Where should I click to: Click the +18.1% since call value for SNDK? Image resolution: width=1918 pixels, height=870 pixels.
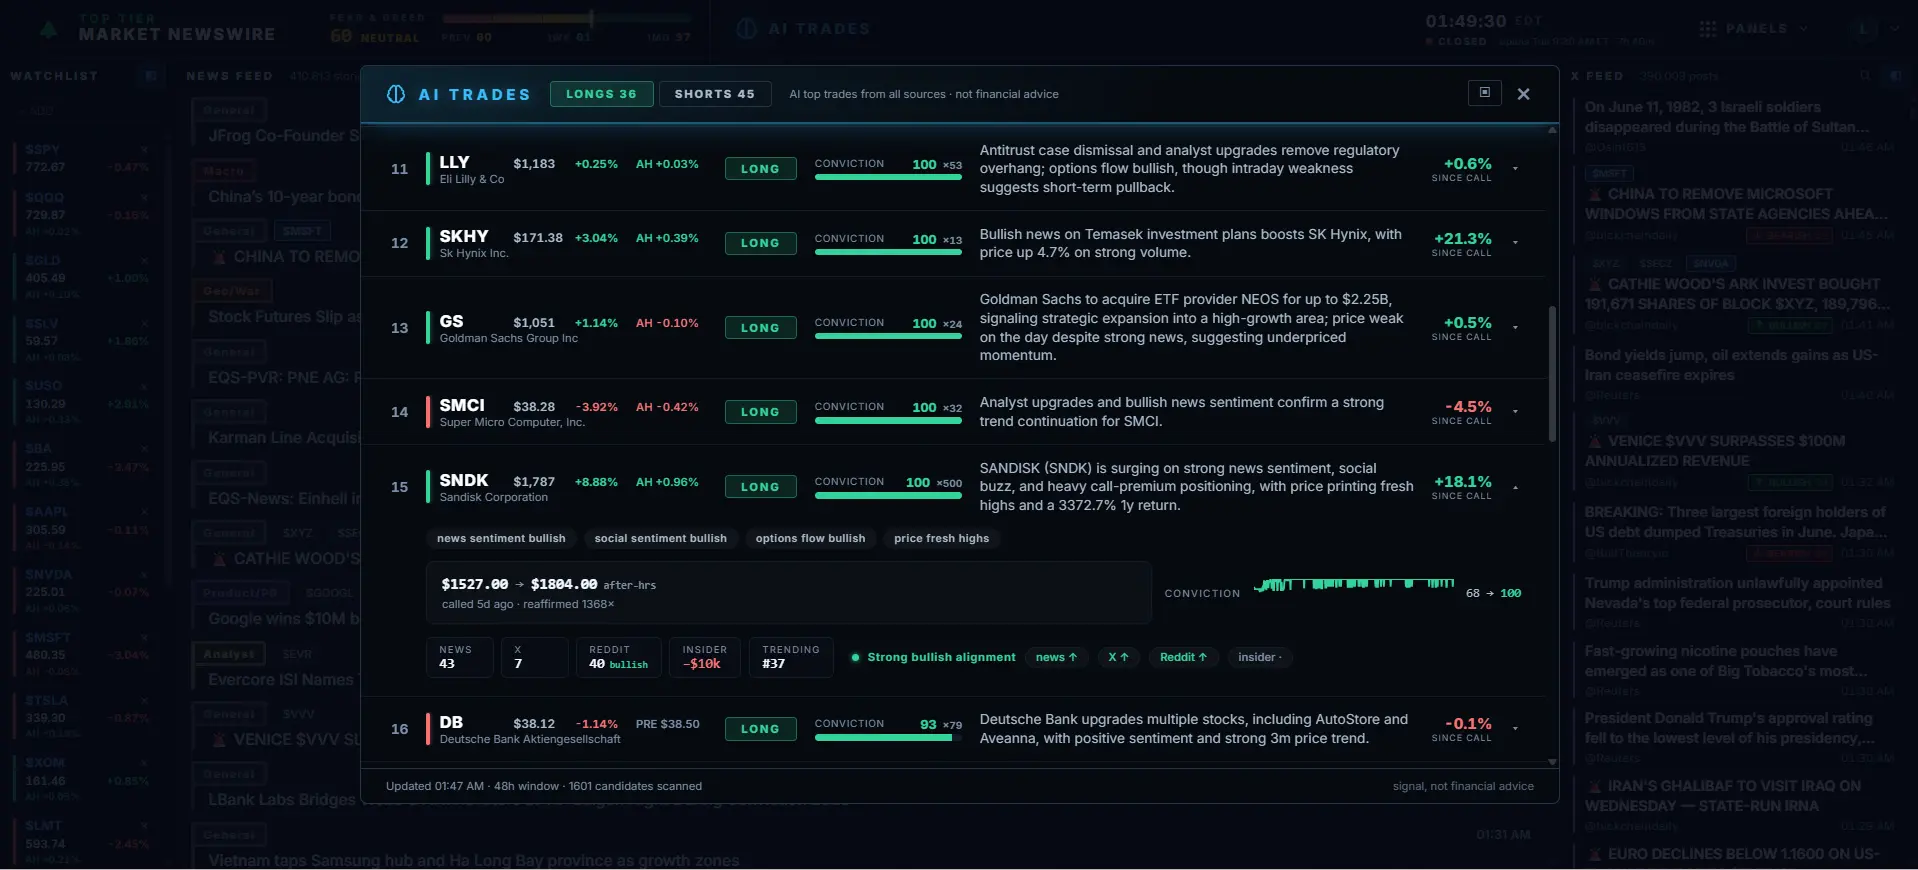coord(1462,482)
